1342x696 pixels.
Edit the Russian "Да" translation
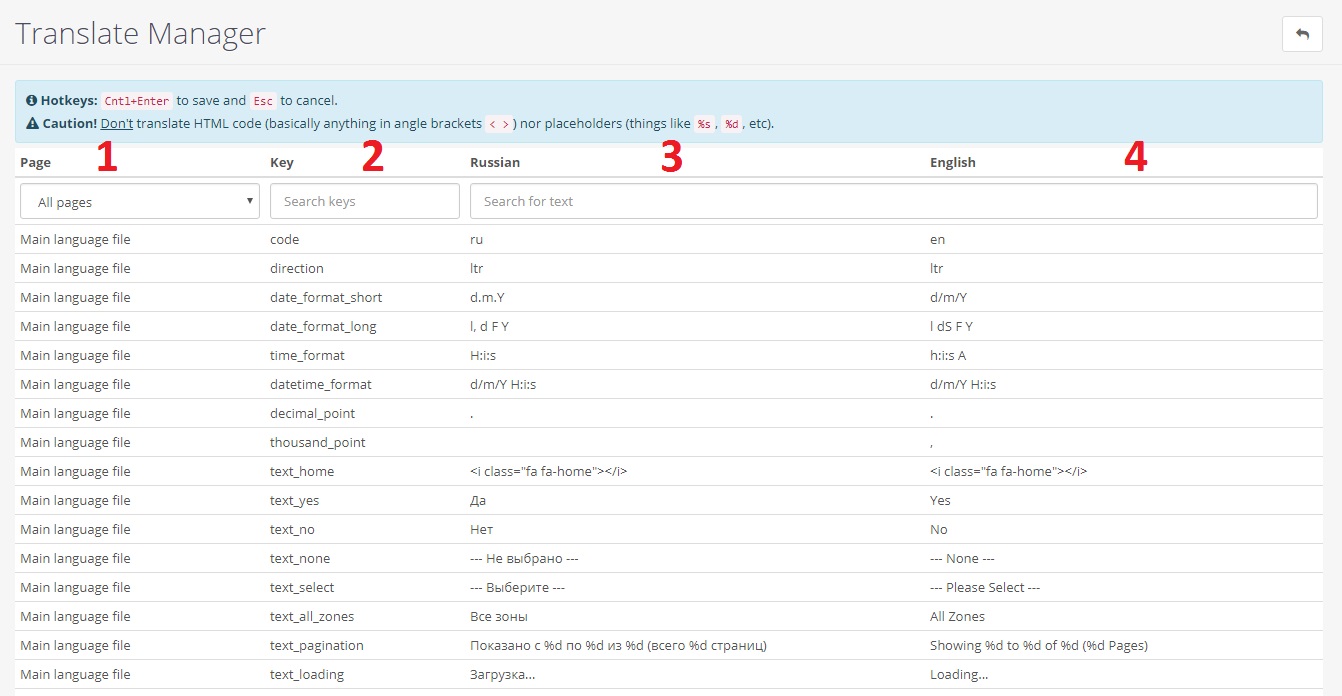[479, 501]
